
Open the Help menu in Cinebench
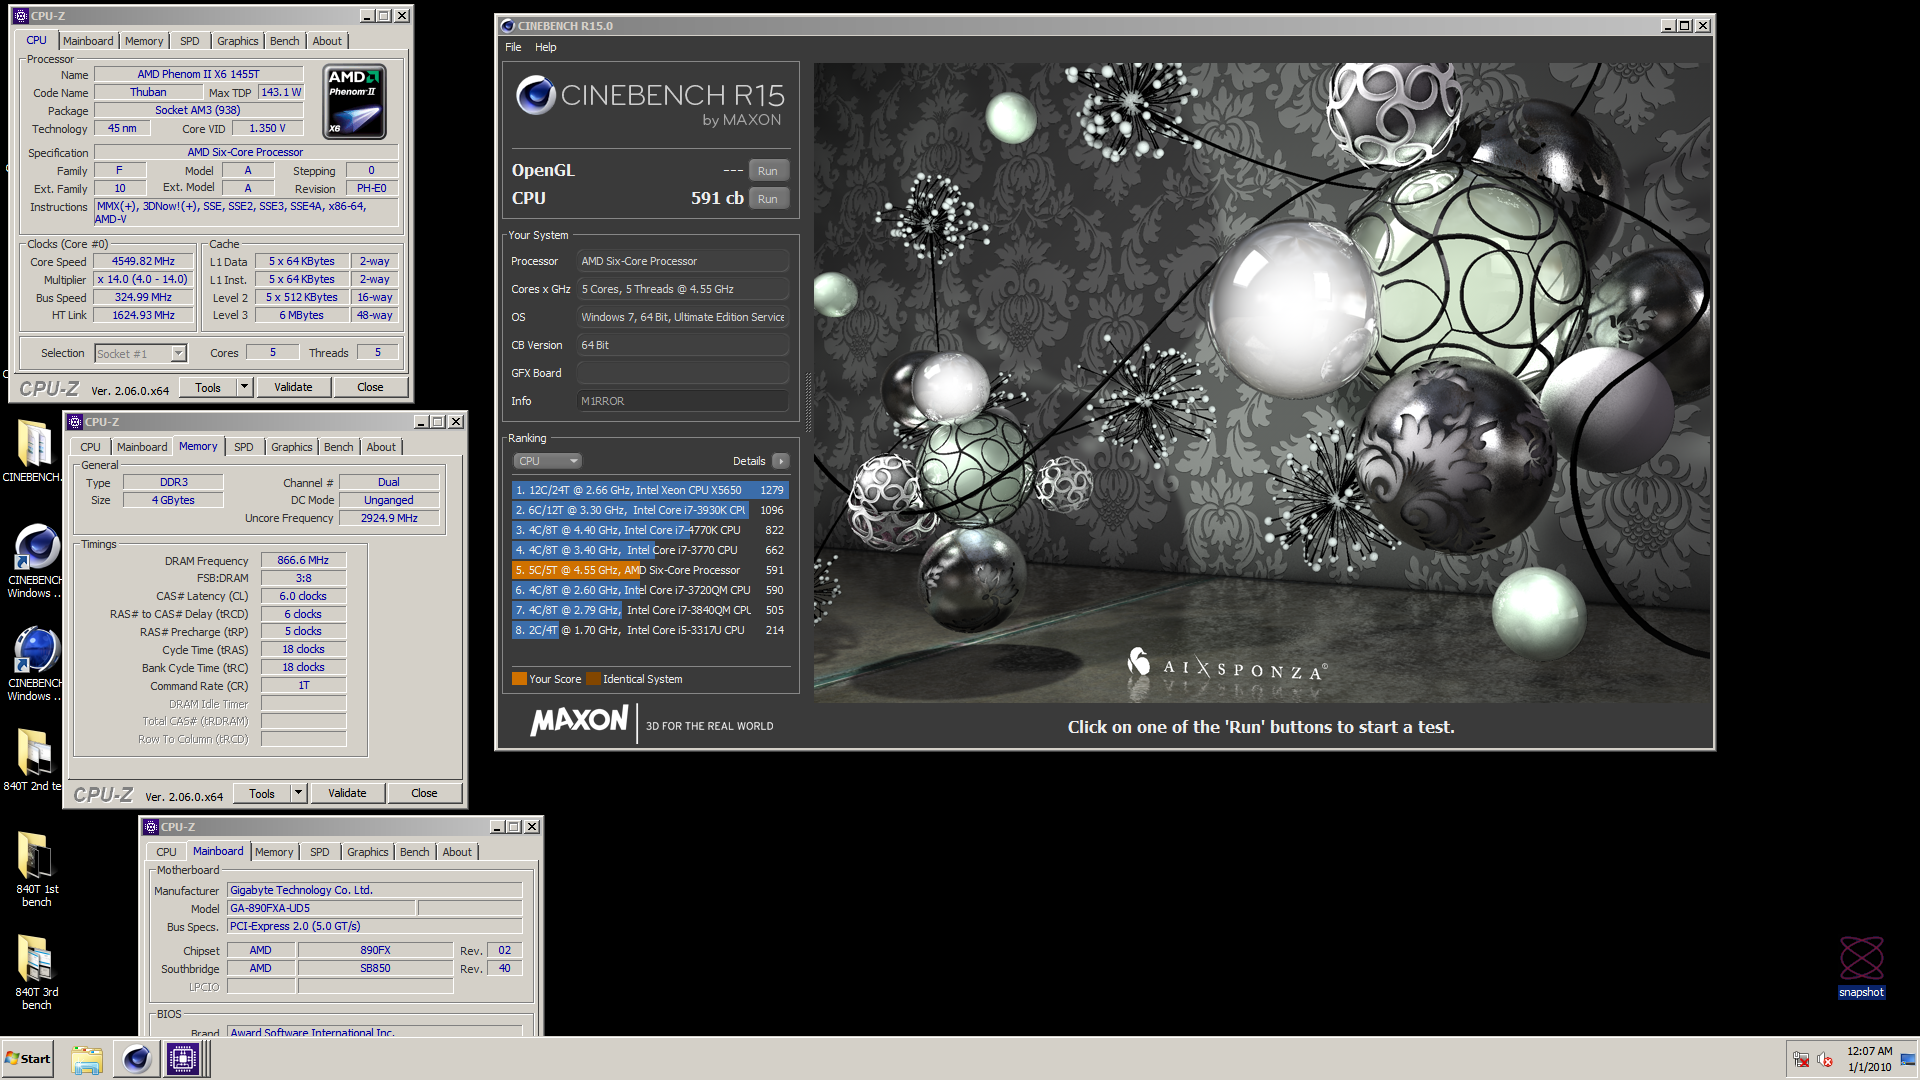pyautogui.click(x=546, y=47)
